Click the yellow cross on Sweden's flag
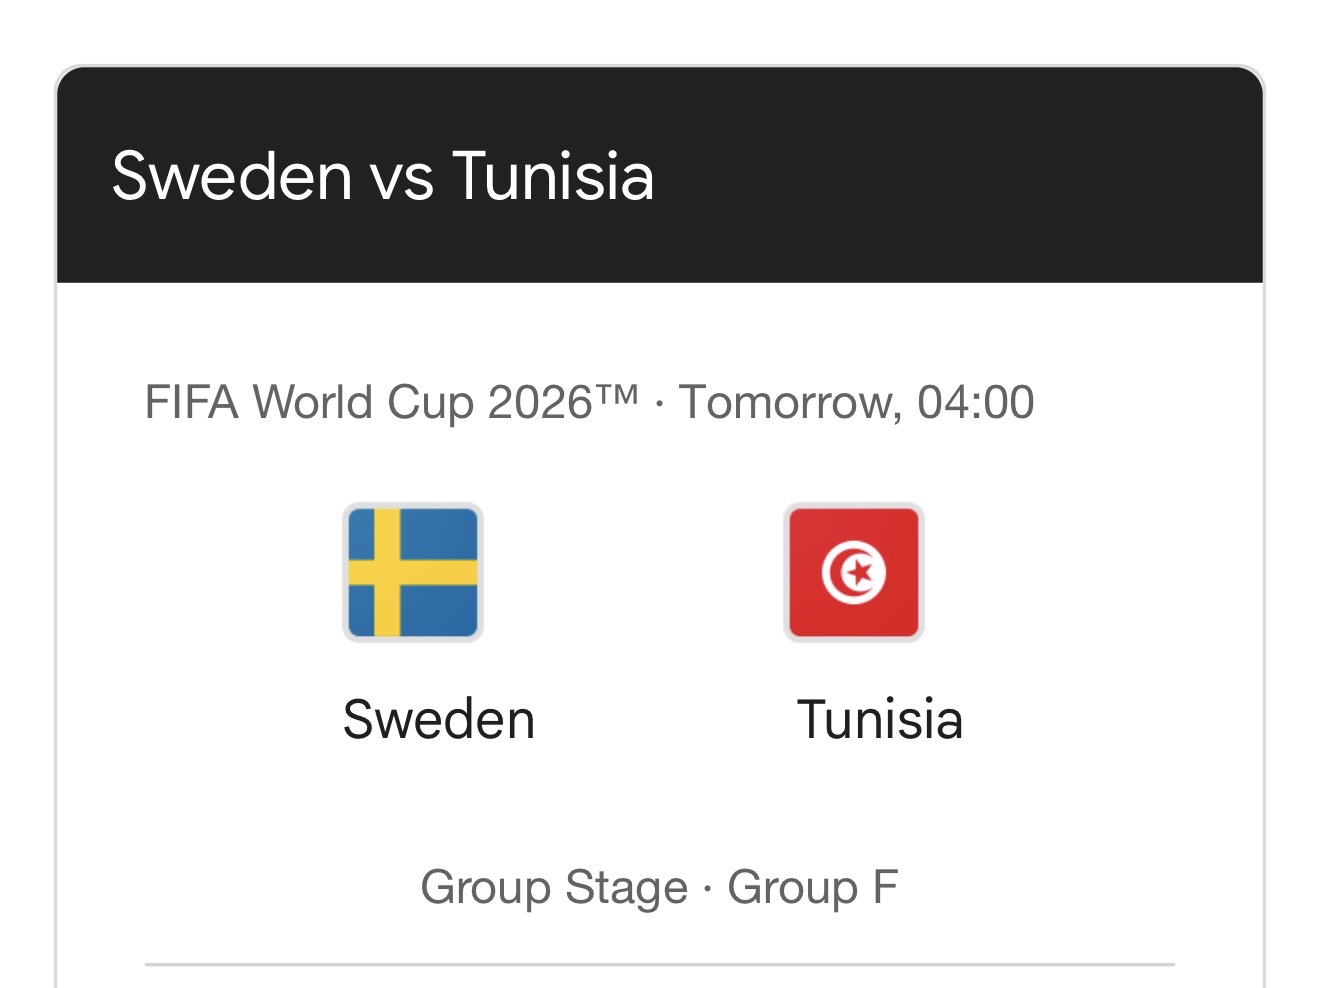Screen dimensions: 1320x988 point(387,573)
